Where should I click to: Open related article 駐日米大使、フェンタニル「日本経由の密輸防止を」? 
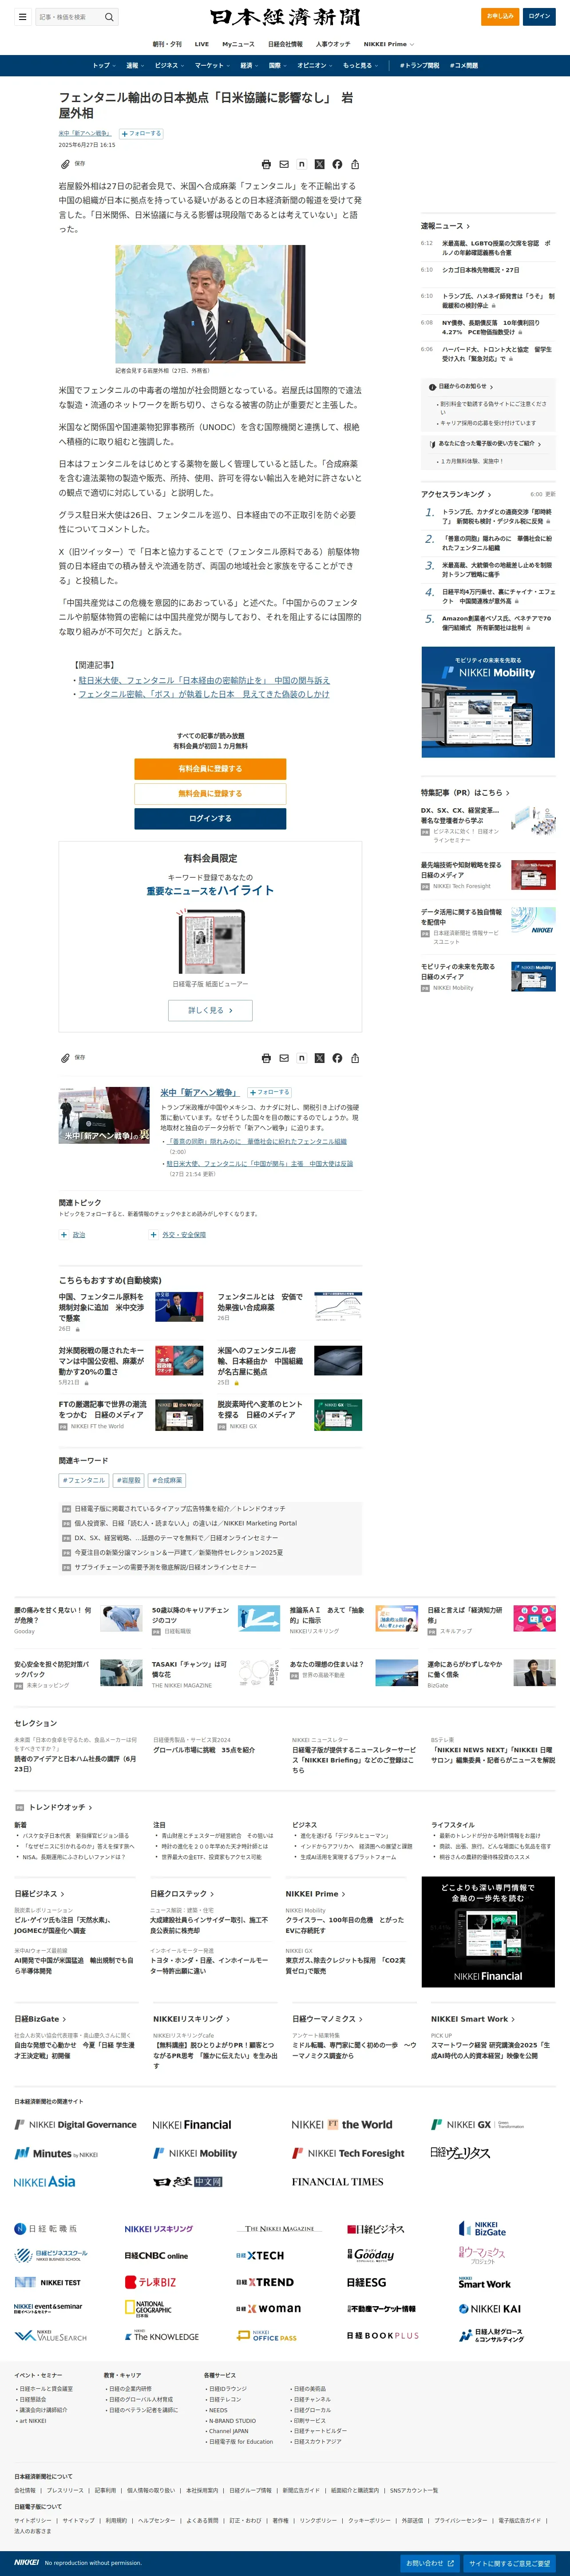pos(204,680)
